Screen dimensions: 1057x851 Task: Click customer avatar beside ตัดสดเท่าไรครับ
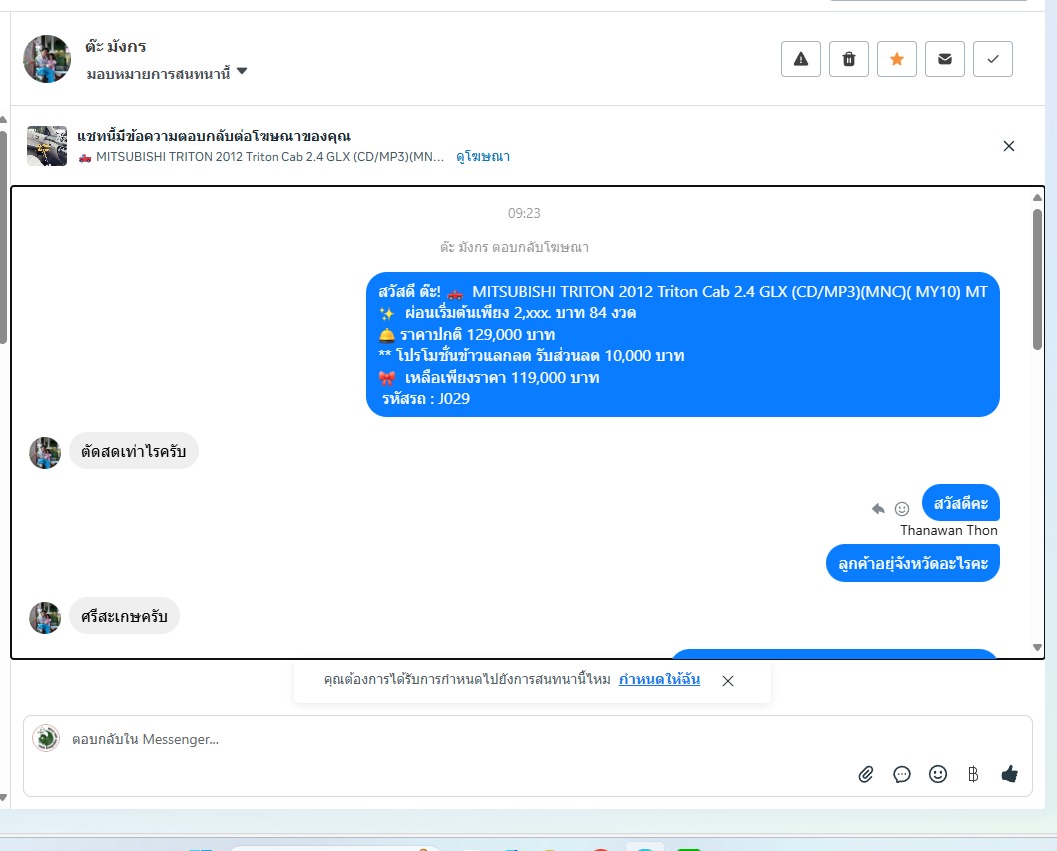(x=45, y=452)
